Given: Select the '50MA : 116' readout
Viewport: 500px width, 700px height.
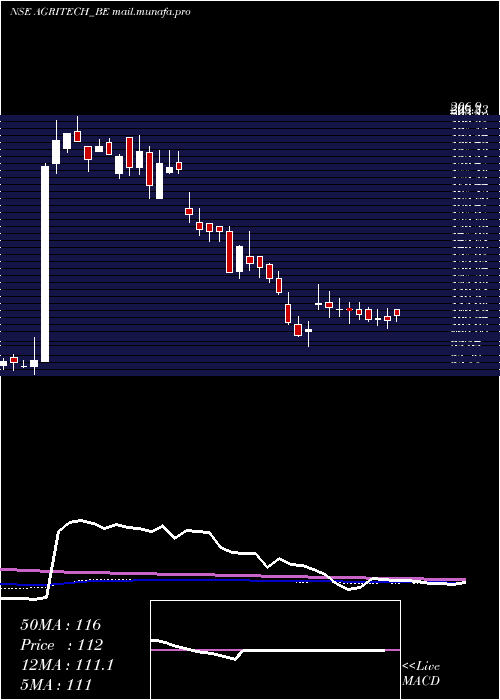Looking at the screenshot, I should pyautogui.click(x=61, y=625).
